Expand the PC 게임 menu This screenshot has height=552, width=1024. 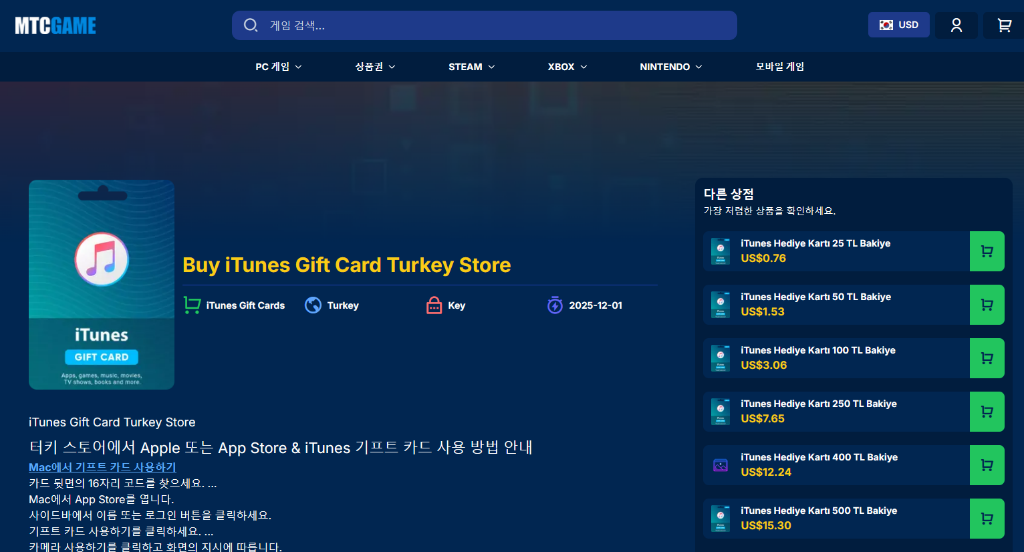coord(278,67)
